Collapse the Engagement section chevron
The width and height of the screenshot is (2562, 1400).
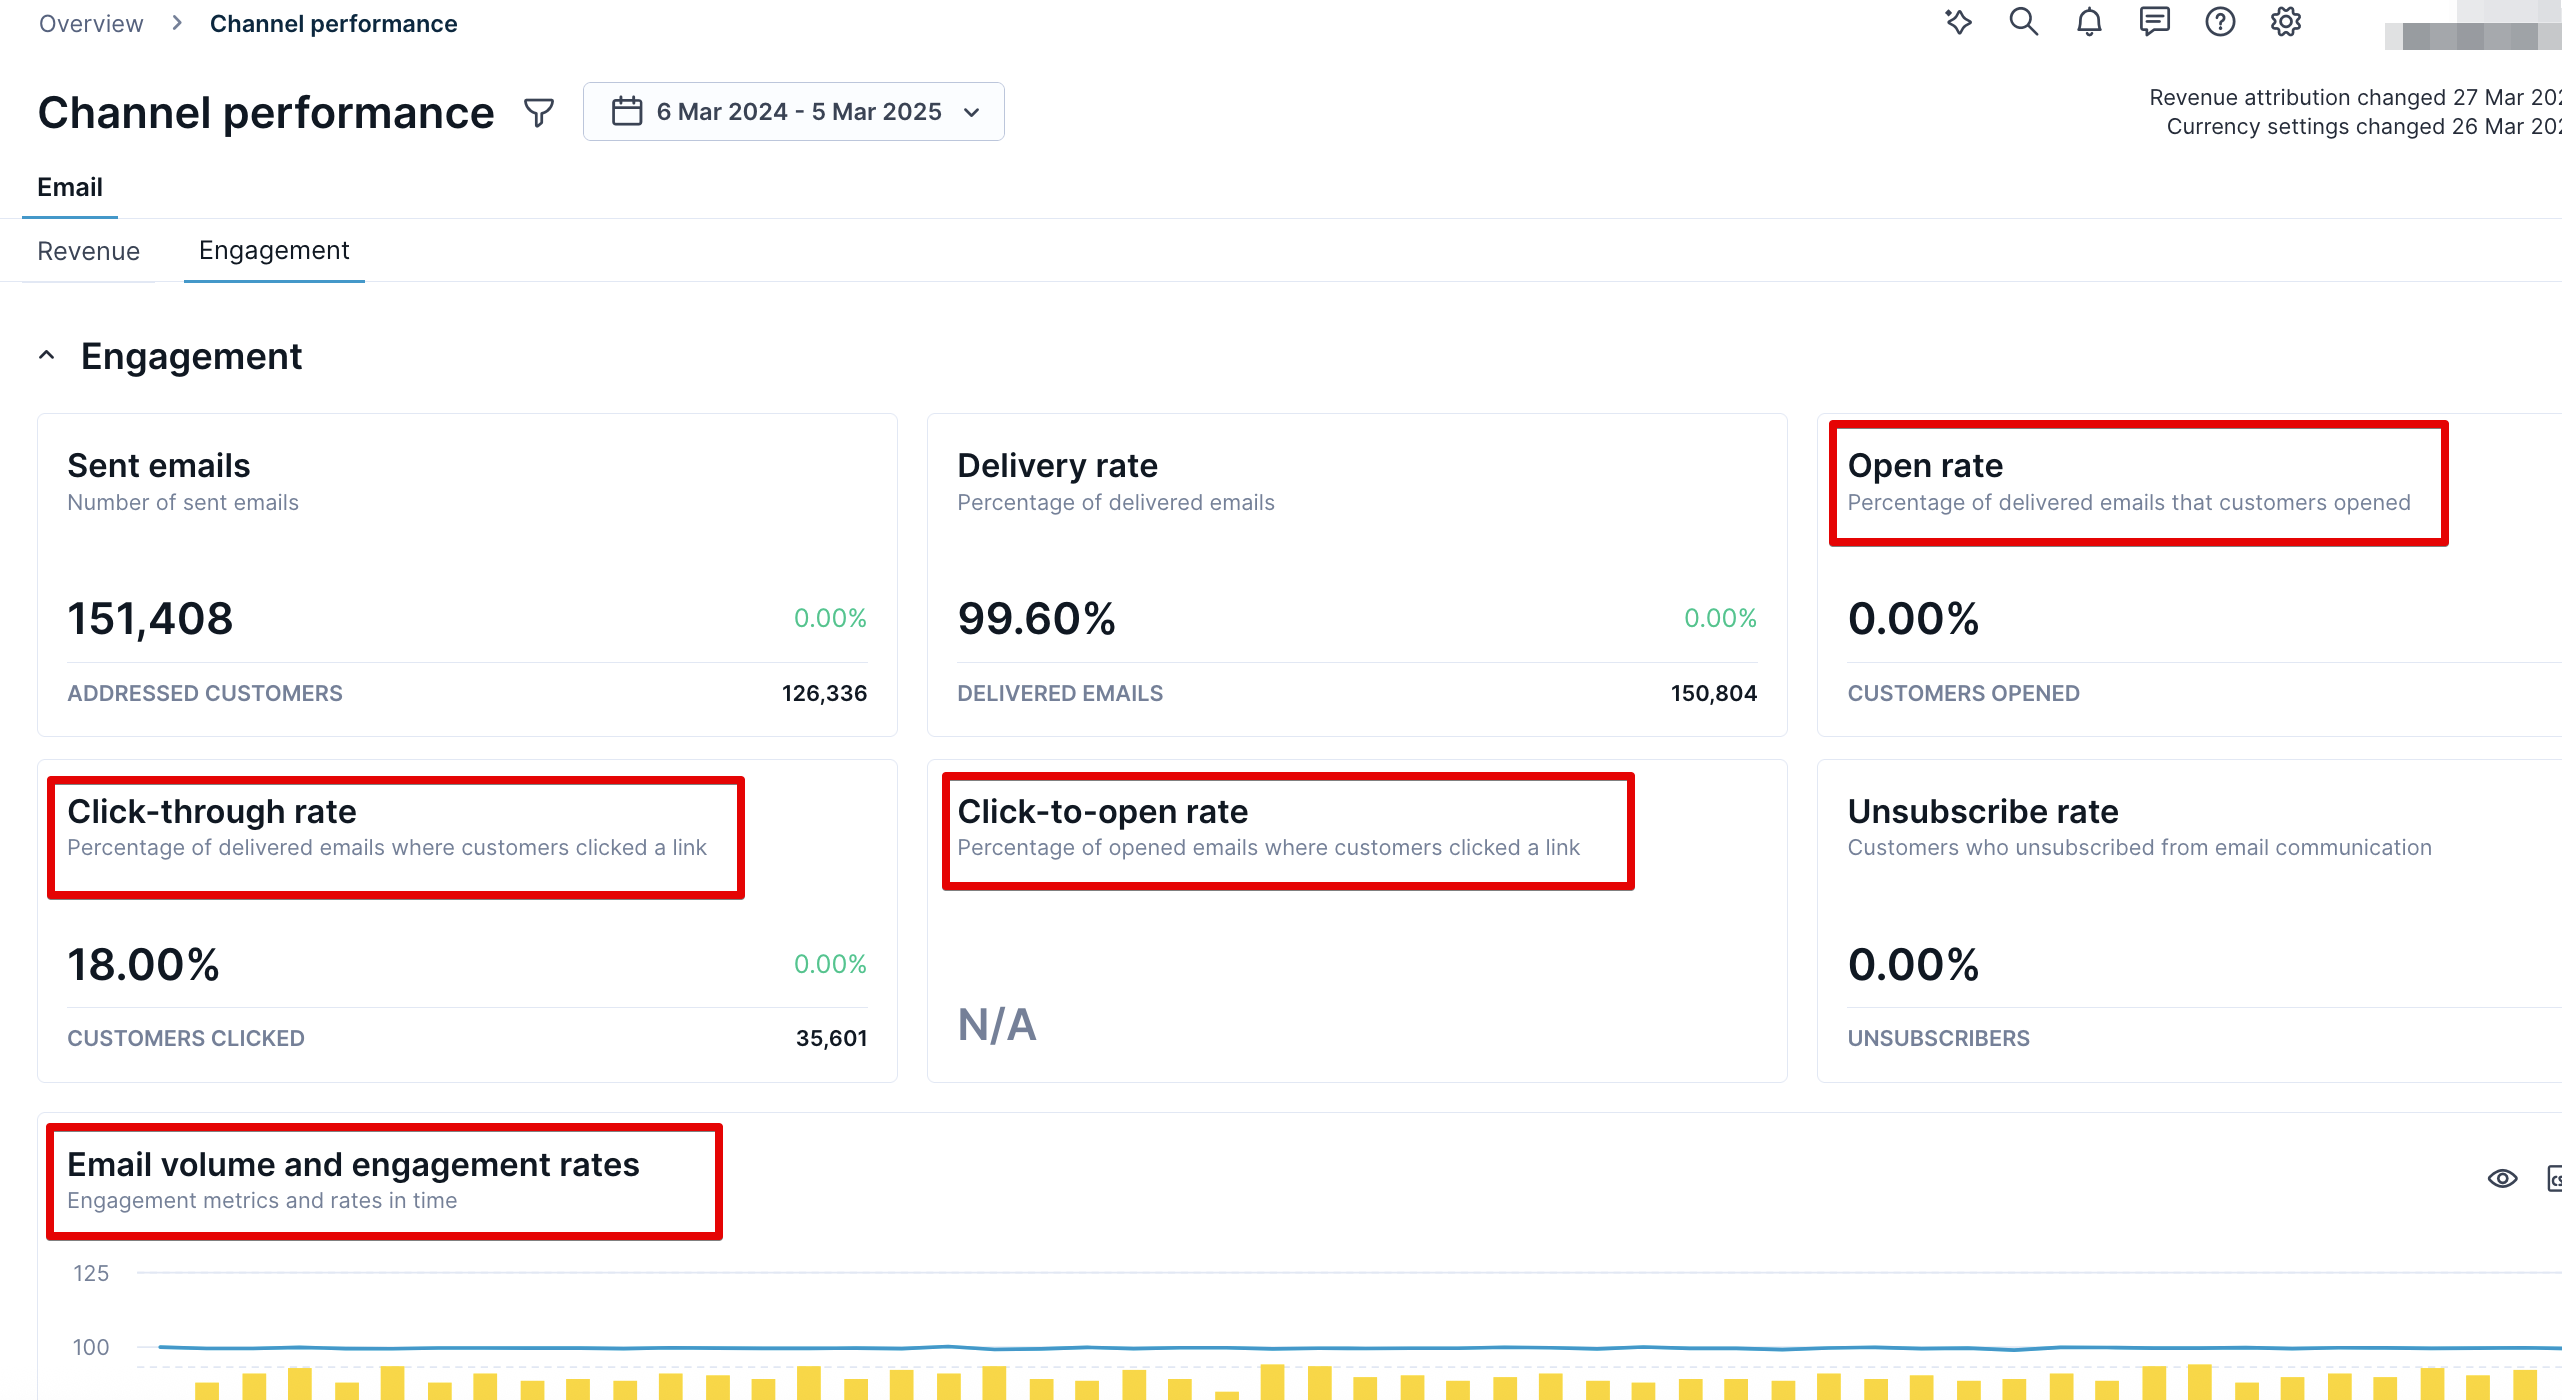click(46, 356)
